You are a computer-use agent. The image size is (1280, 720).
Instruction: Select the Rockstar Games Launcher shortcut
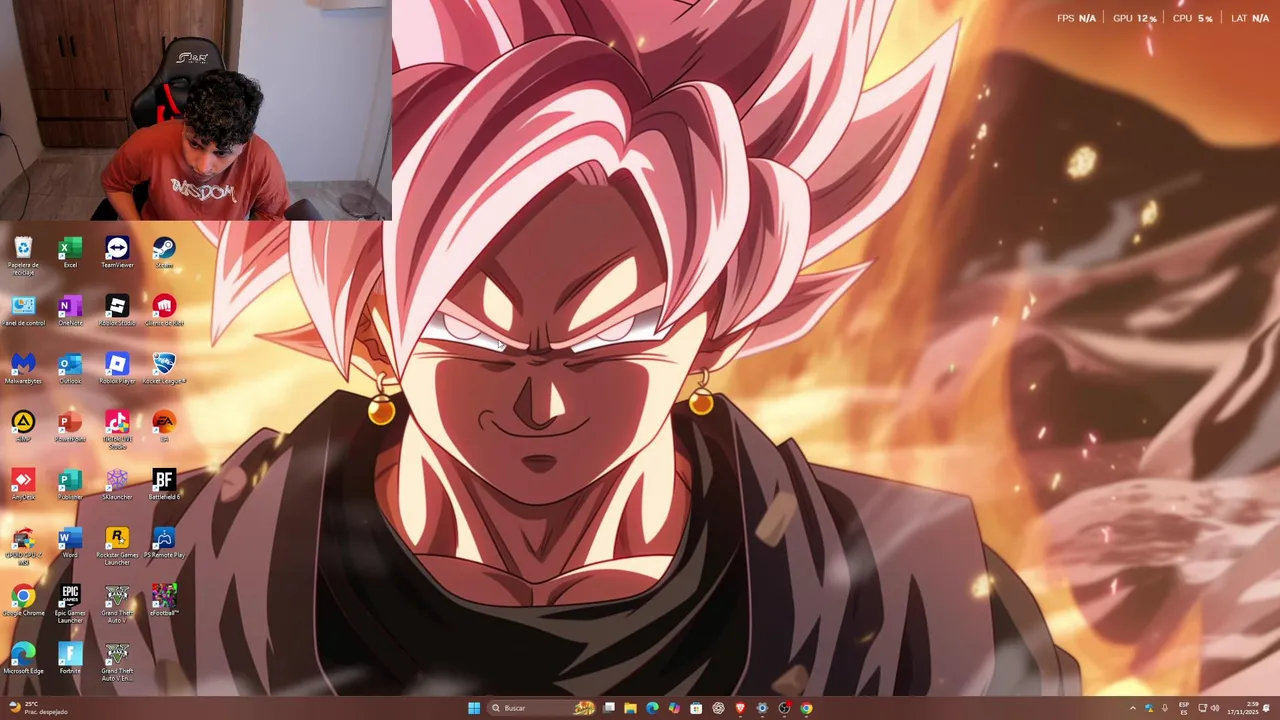point(117,547)
